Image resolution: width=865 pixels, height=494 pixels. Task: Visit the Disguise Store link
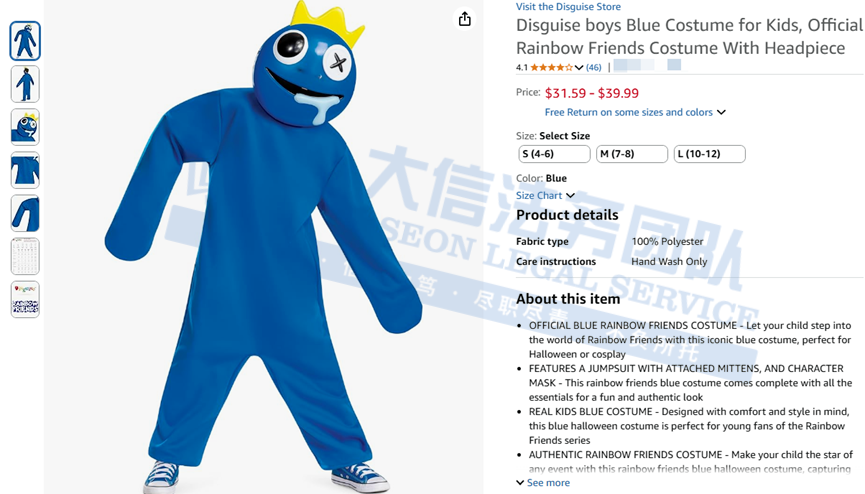(x=568, y=7)
